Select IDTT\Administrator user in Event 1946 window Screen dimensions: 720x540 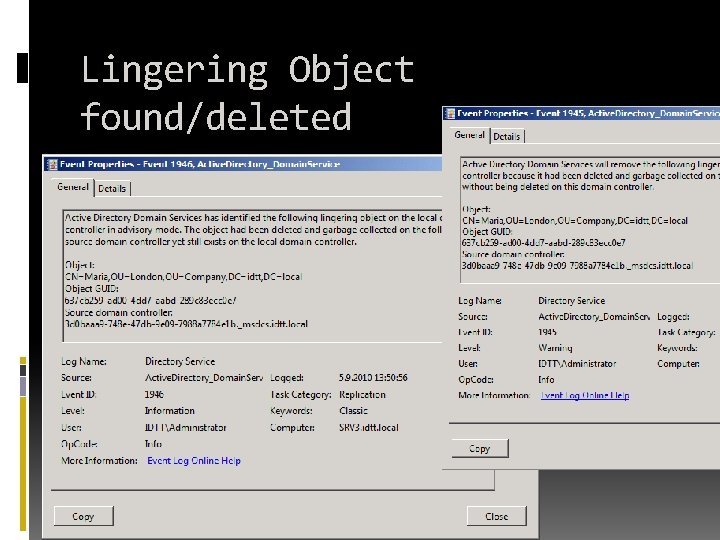tap(186, 428)
